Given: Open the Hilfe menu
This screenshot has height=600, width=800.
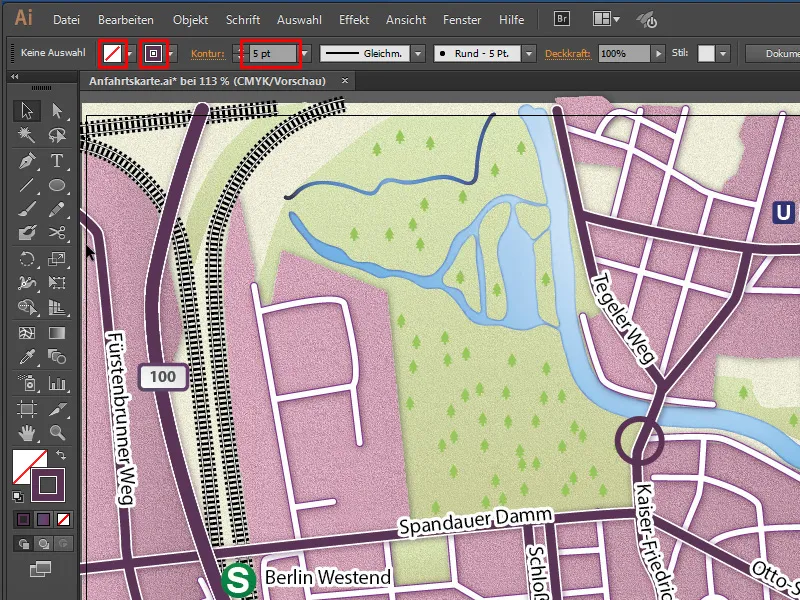Looking at the screenshot, I should pos(511,20).
